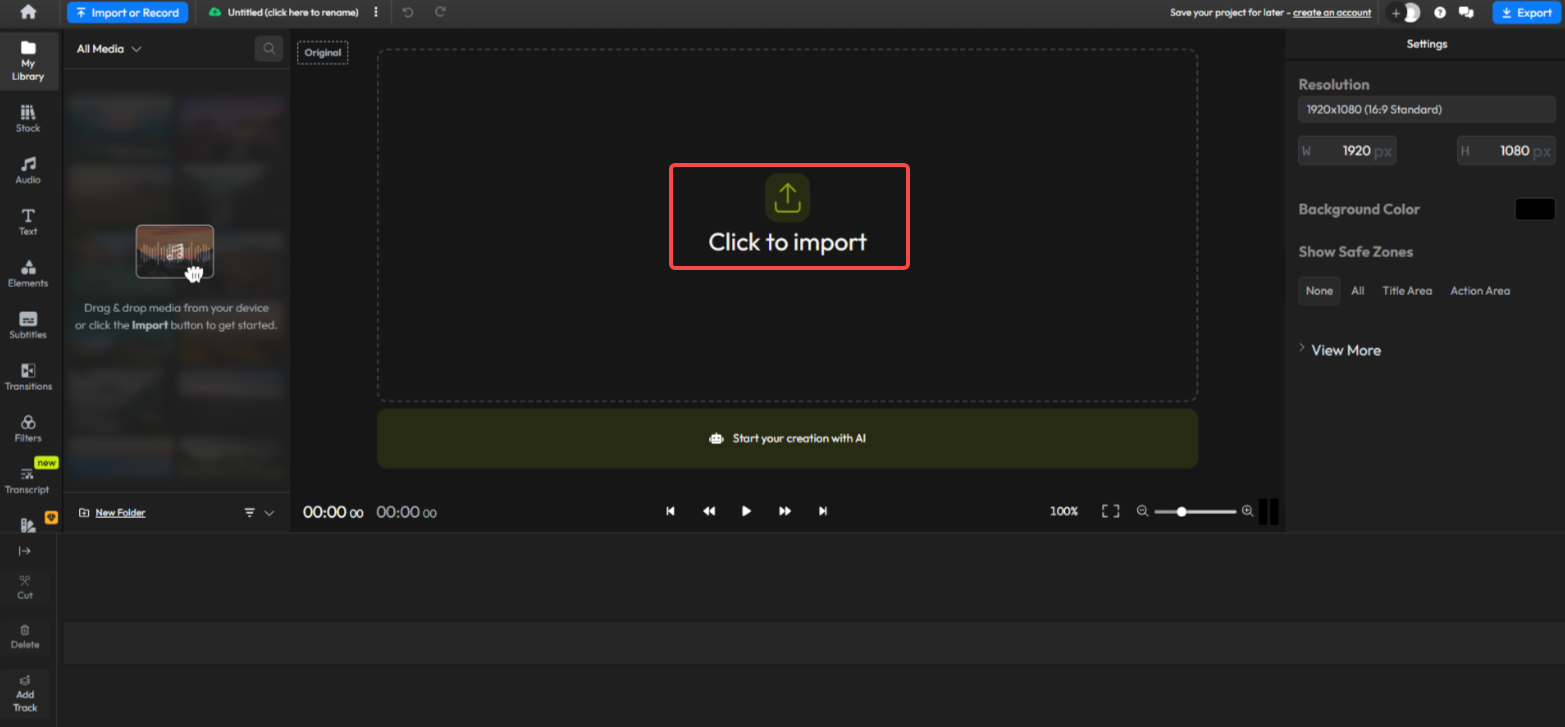The image size is (1565, 727).
Task: Open the Subtitles panel
Action: (x=28, y=325)
